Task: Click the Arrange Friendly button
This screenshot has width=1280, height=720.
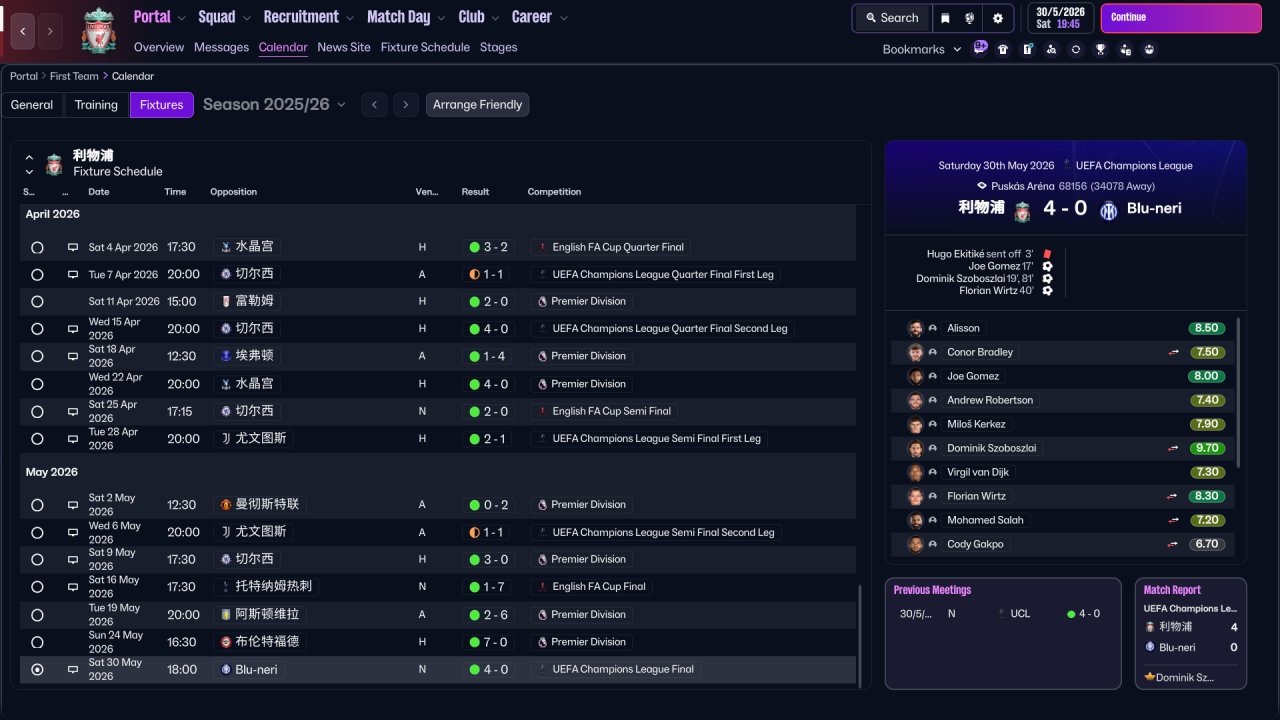Action: click(477, 105)
